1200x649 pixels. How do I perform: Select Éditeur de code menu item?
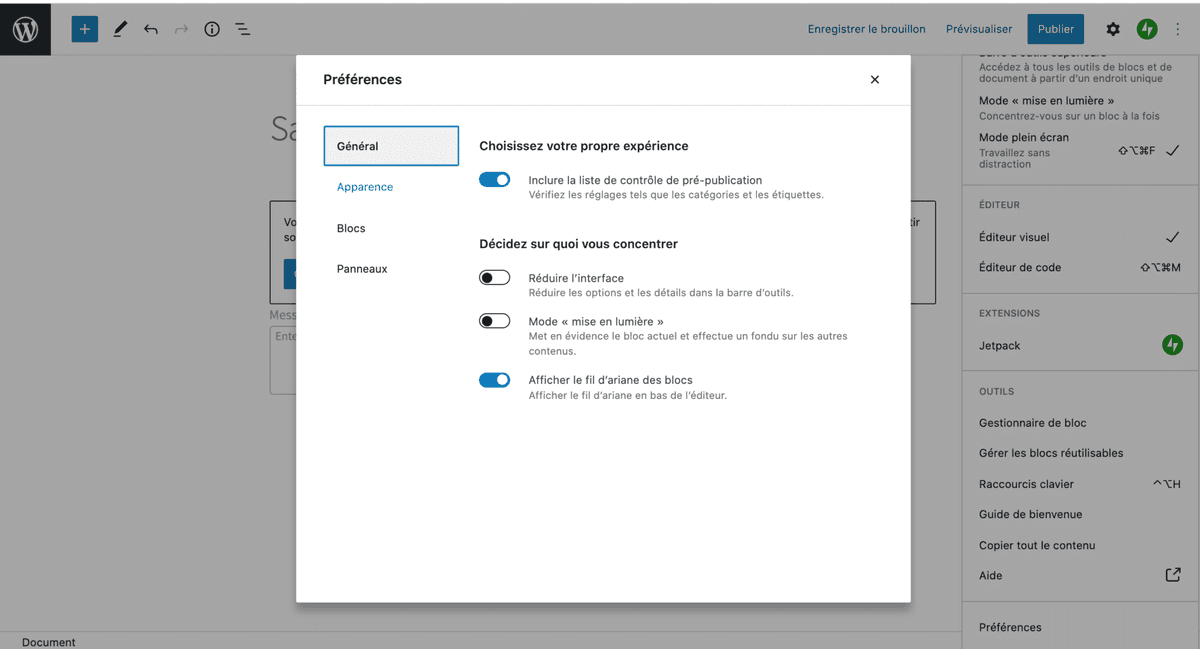point(1020,267)
